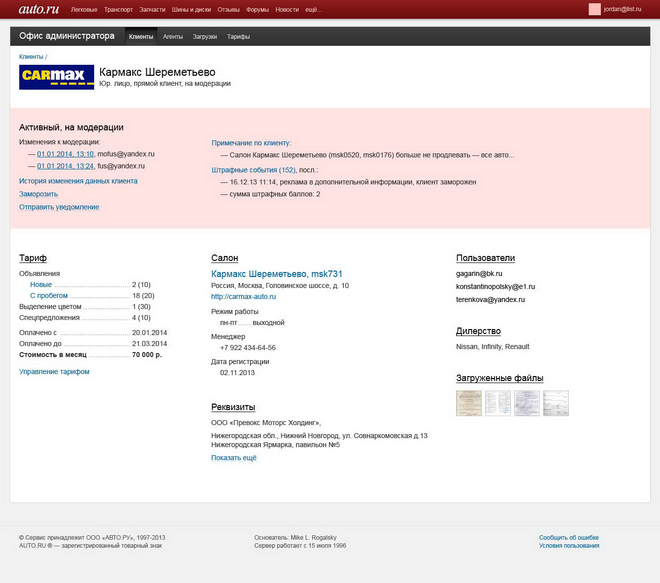The height and width of the screenshot is (583, 660).
Task: Go to Отзывы in the top navigation
Action: pyautogui.click(x=229, y=9)
